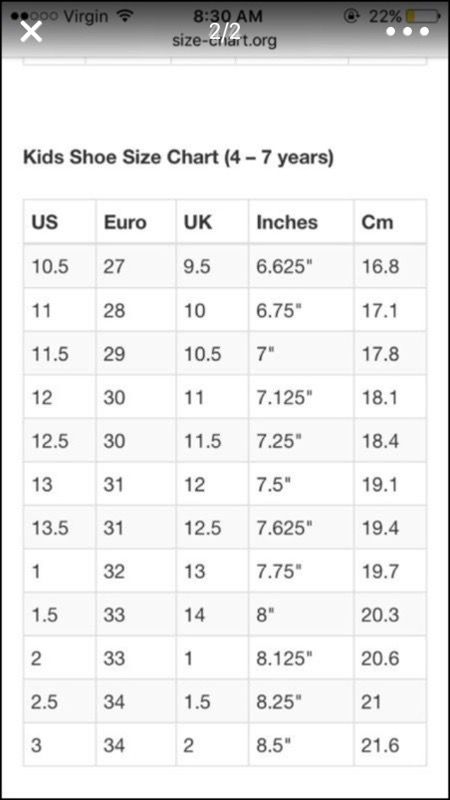The image size is (450, 800).
Task: Open the three-dot more options menu
Action: (x=407, y=32)
